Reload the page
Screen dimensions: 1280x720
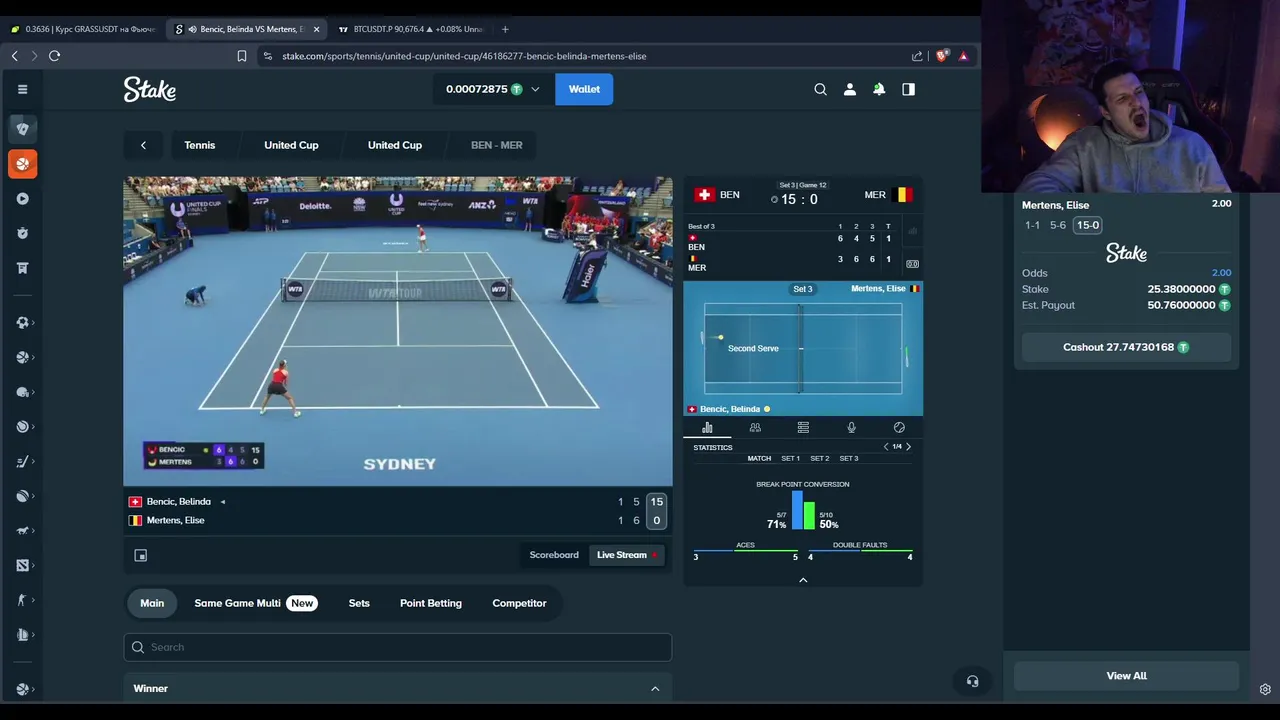pos(55,56)
